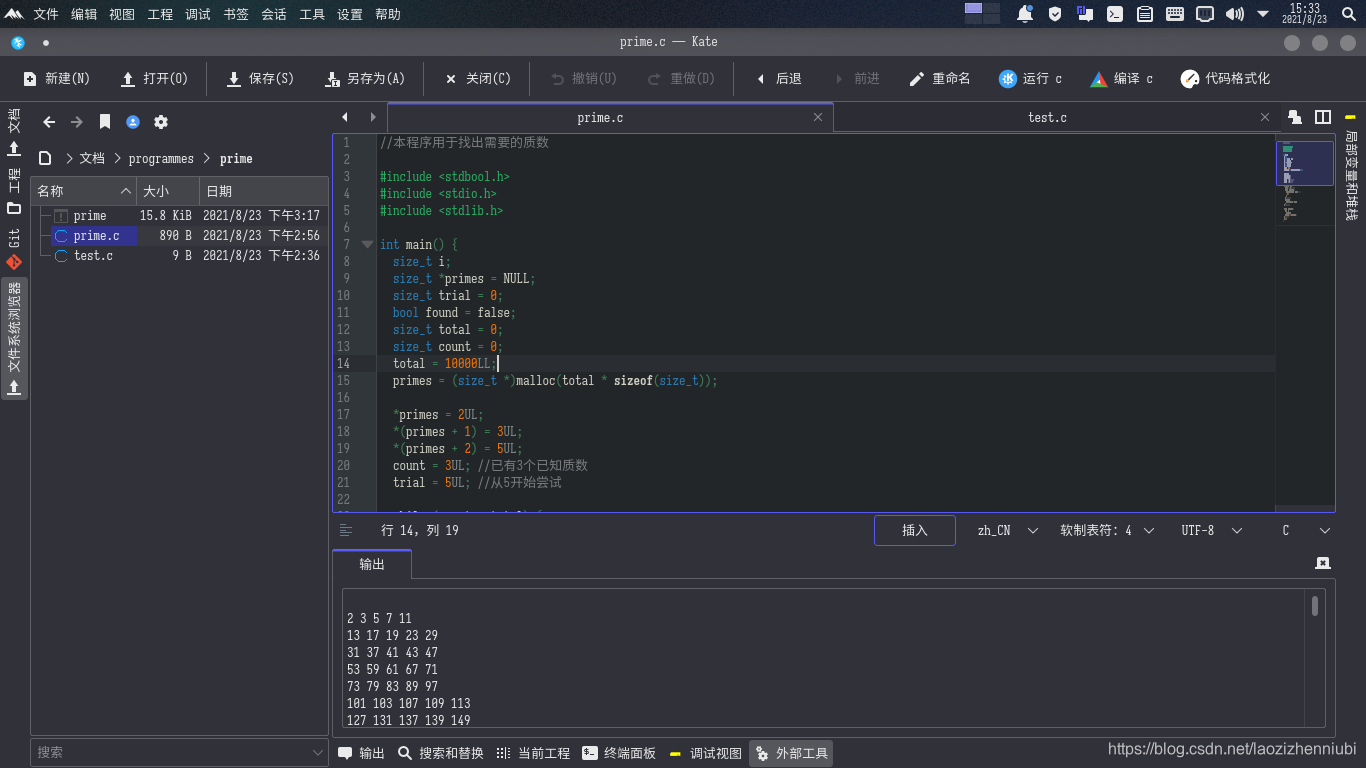1366x768 pixels.
Task: Toggle insert mode with the 插入 button
Action: [x=914, y=530]
